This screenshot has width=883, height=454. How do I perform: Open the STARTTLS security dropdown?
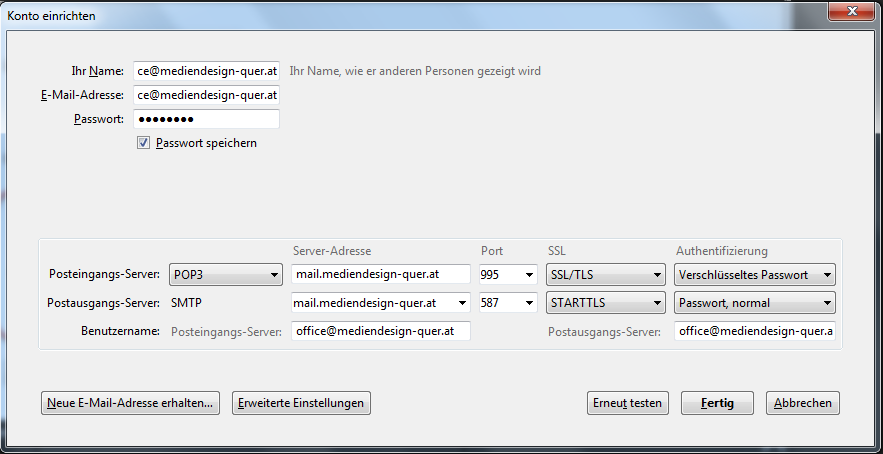click(x=606, y=302)
